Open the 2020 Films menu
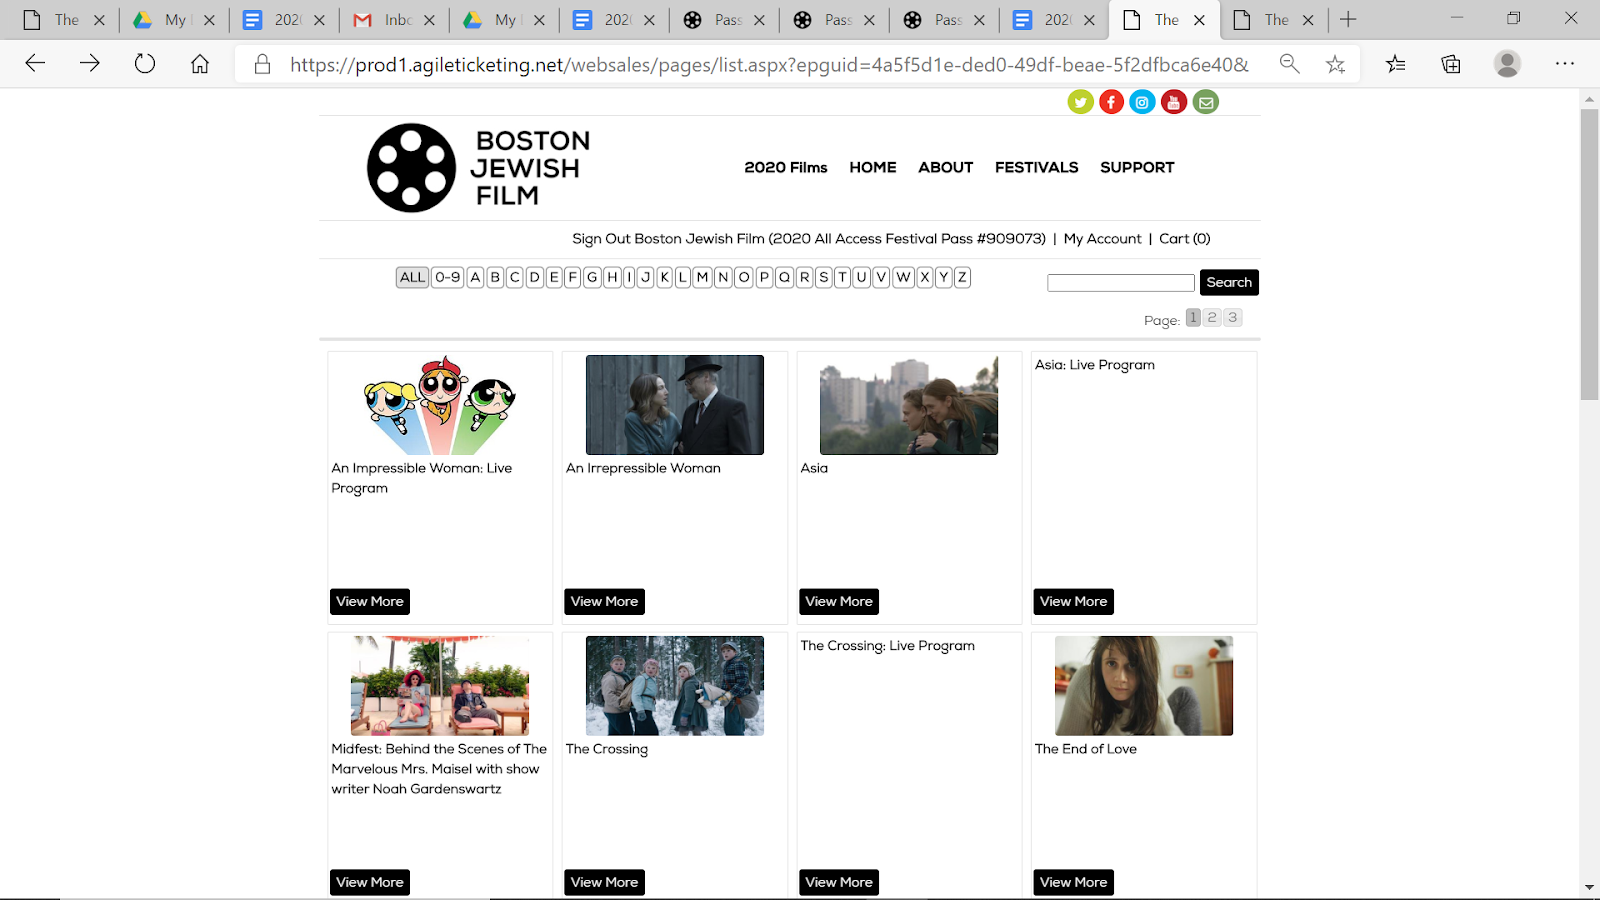The image size is (1600, 900). tap(786, 167)
